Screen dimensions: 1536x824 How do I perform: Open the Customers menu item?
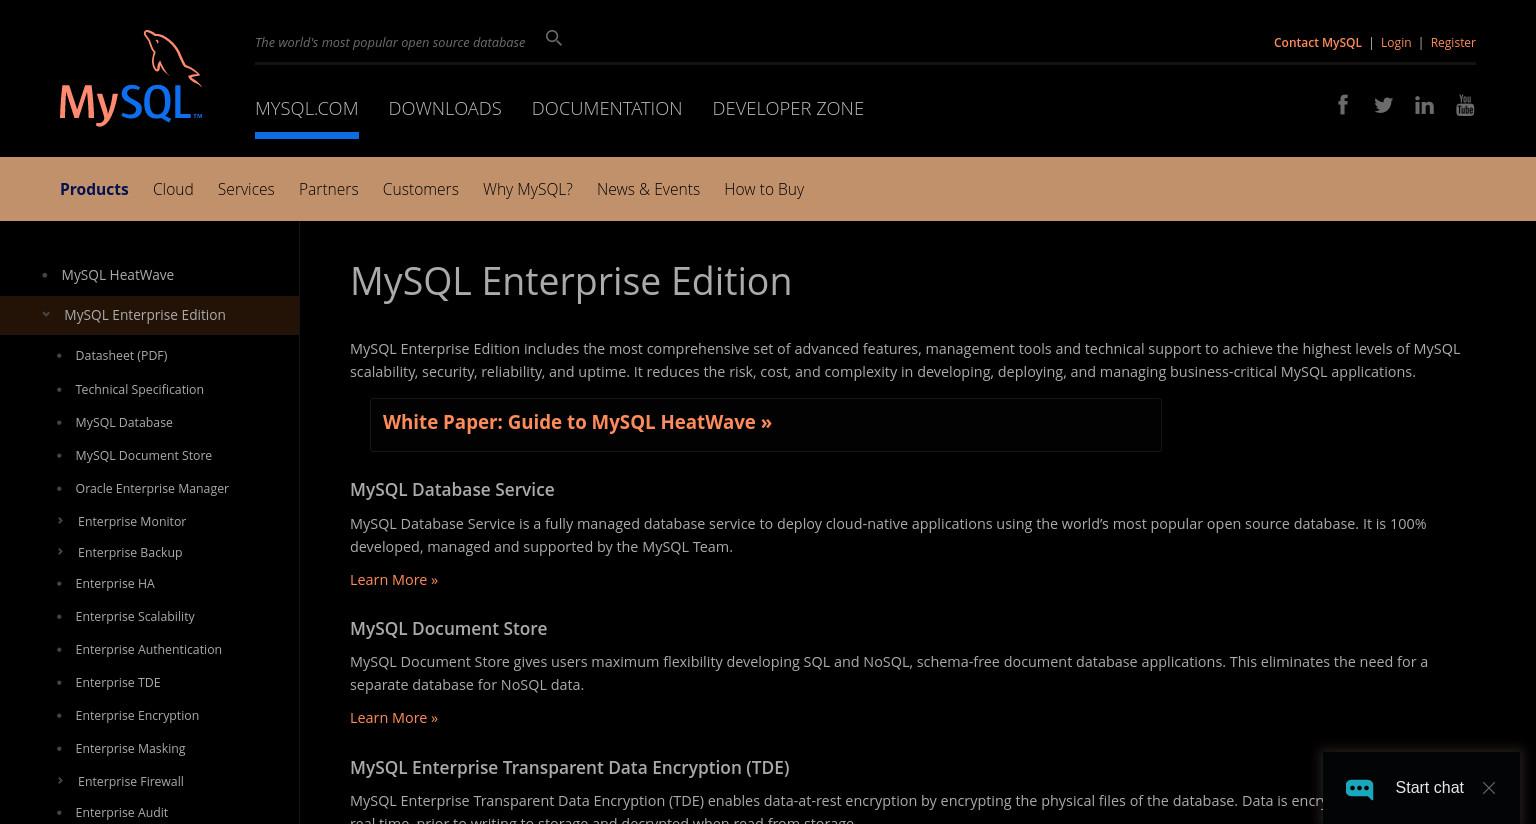coord(420,189)
